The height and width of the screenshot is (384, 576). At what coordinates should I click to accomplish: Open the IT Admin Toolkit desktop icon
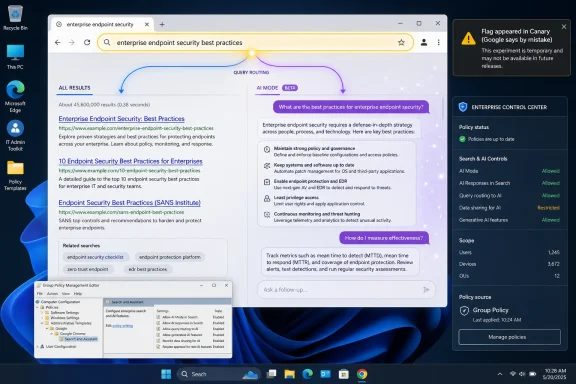tap(15, 135)
